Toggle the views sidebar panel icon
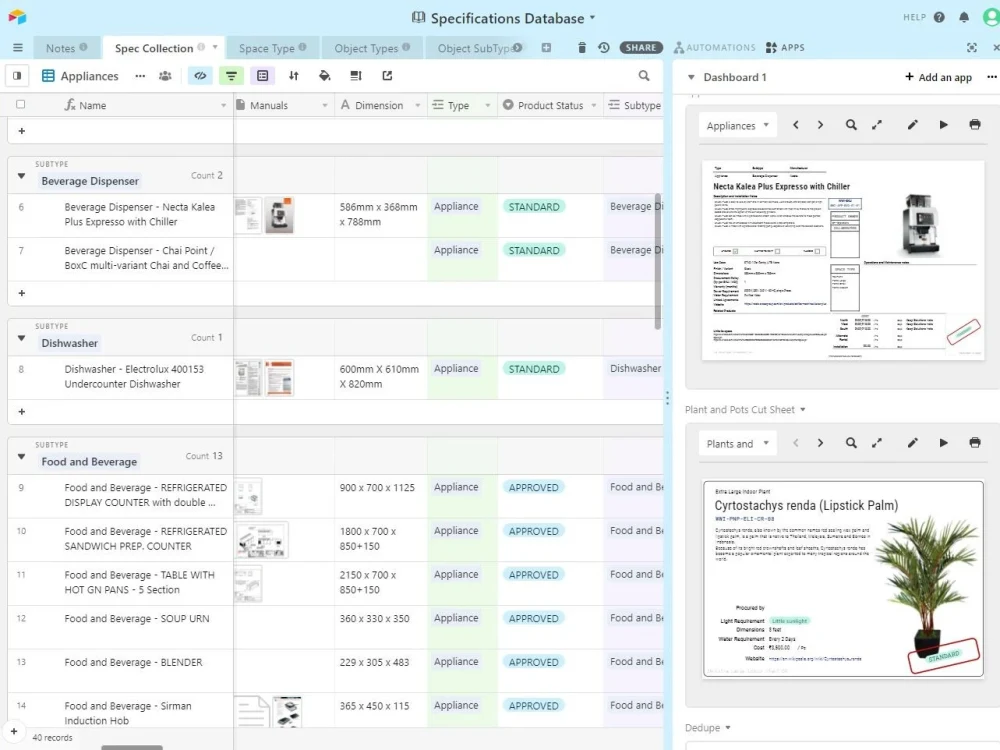This screenshot has height=750, width=1000. [17, 76]
